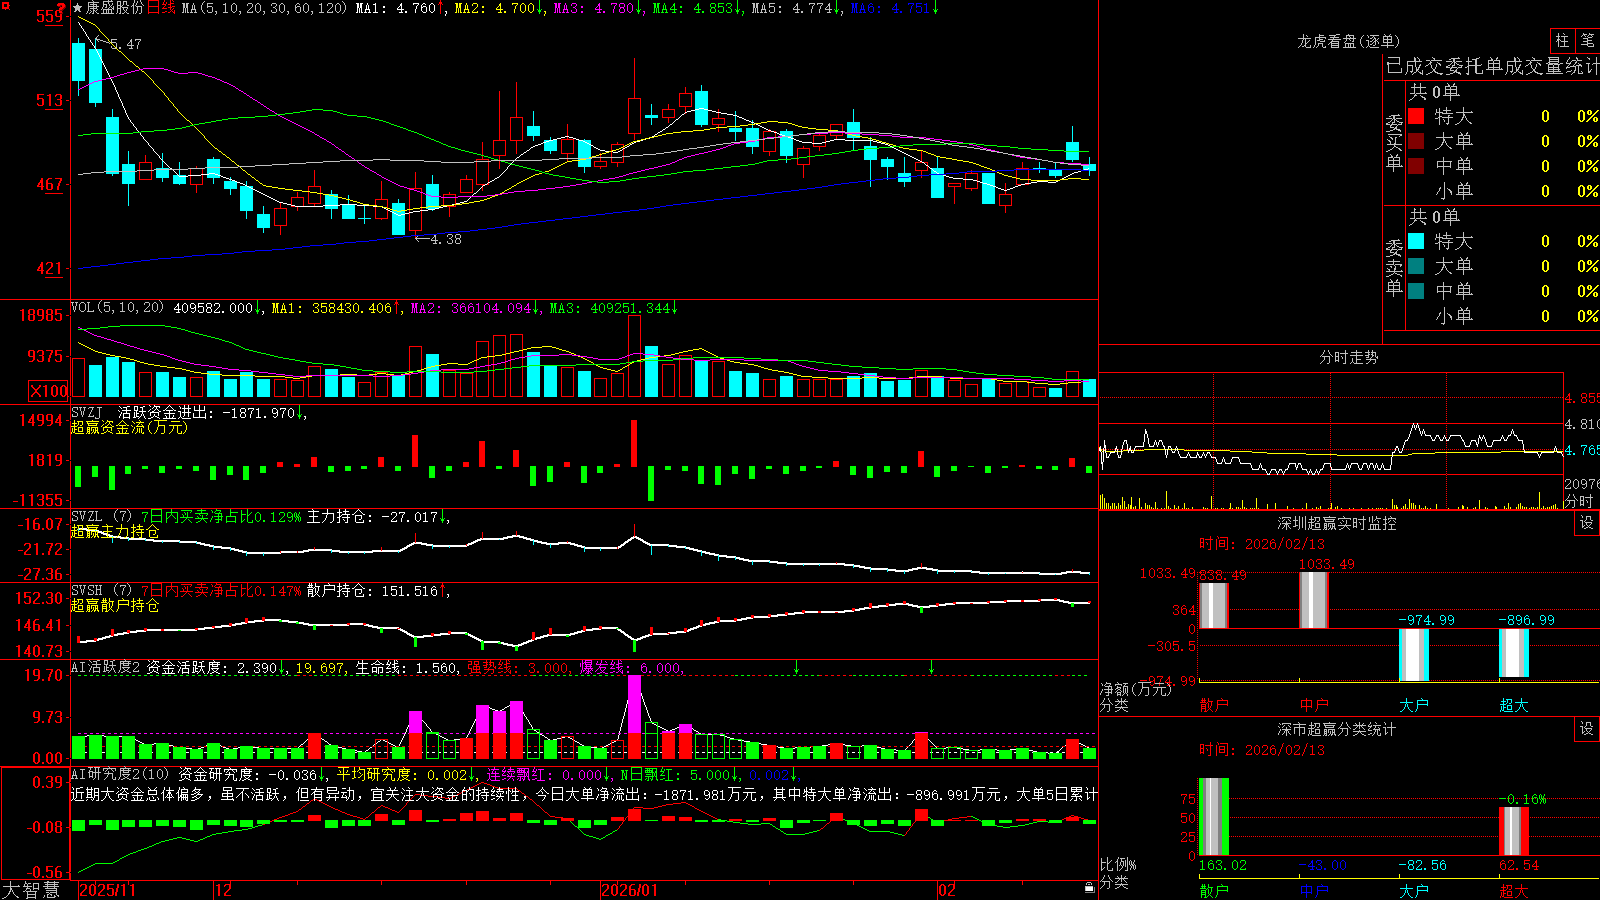The width and height of the screenshot is (1600, 900).
Task: Click the 已成交委托单成交量统计 header
Action: [x=1492, y=66]
